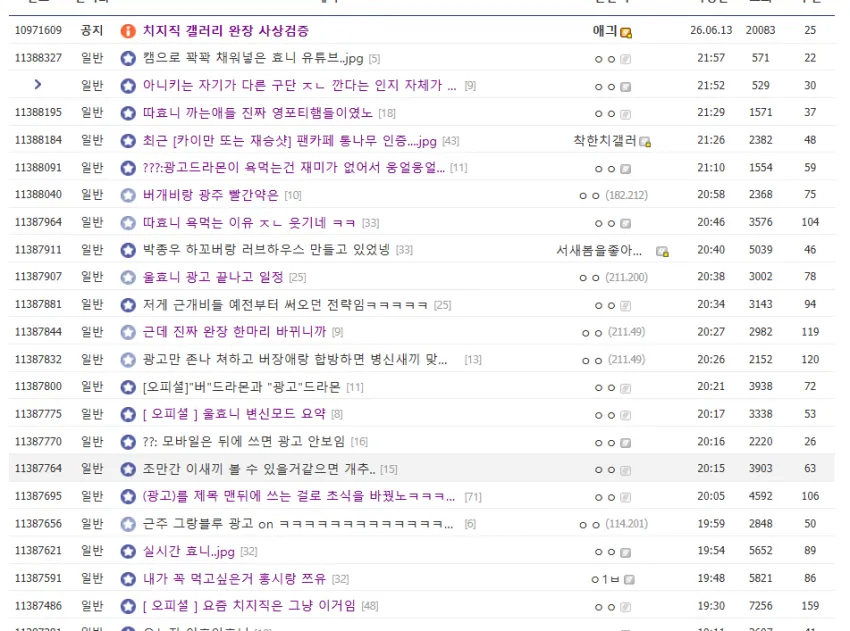
Task: Open the [43] comments on the 팬카페 통나무 인증 post
Action: [450, 141]
